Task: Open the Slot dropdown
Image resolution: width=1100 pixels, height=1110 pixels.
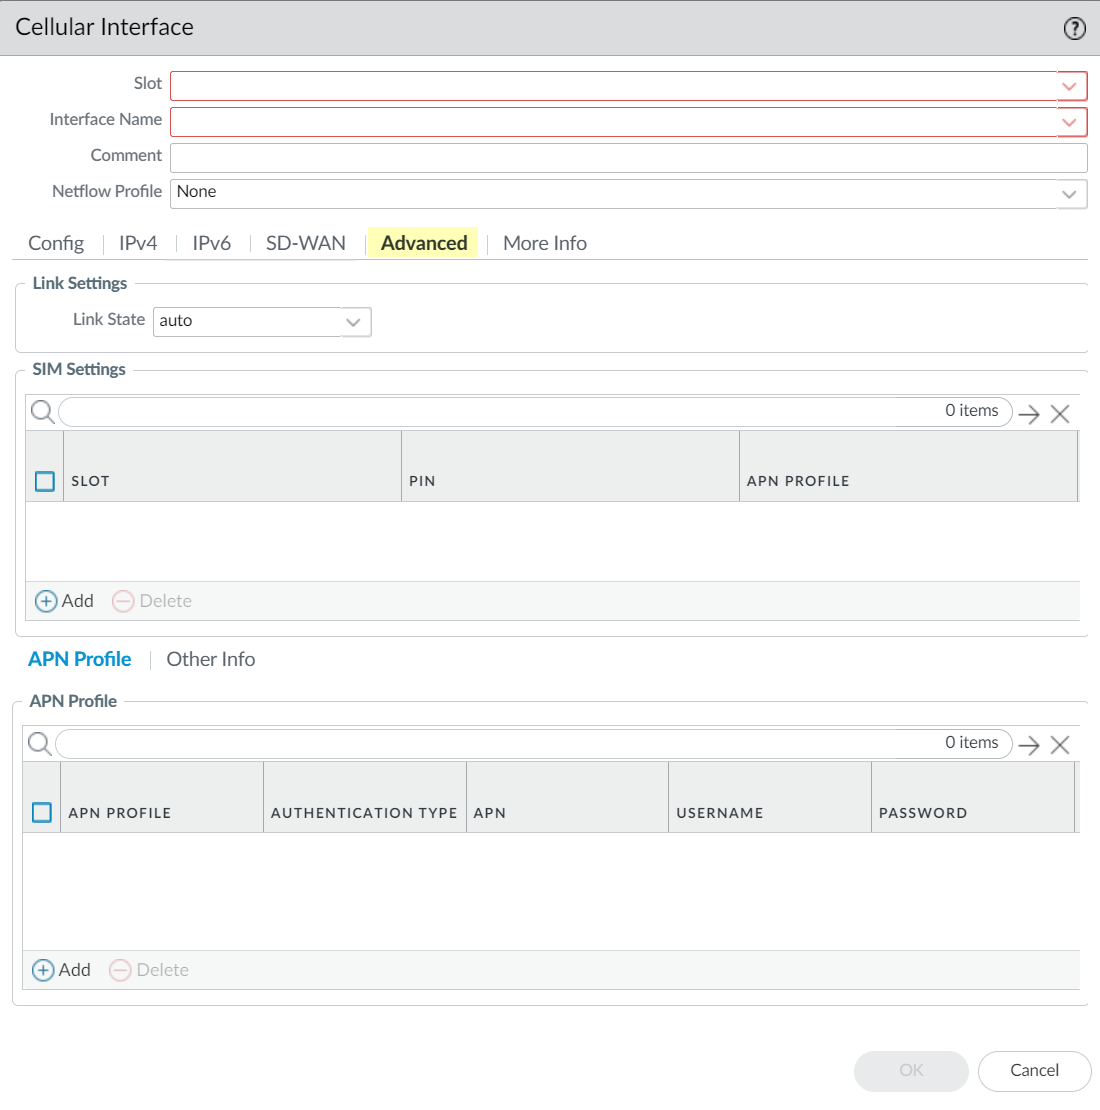Action: (x=1070, y=86)
